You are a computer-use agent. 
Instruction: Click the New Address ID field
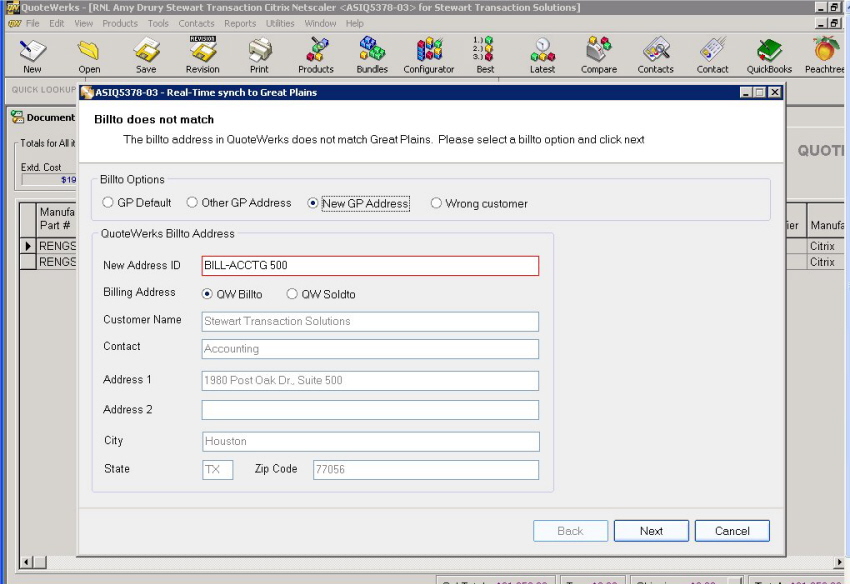pyautogui.click(x=370, y=266)
